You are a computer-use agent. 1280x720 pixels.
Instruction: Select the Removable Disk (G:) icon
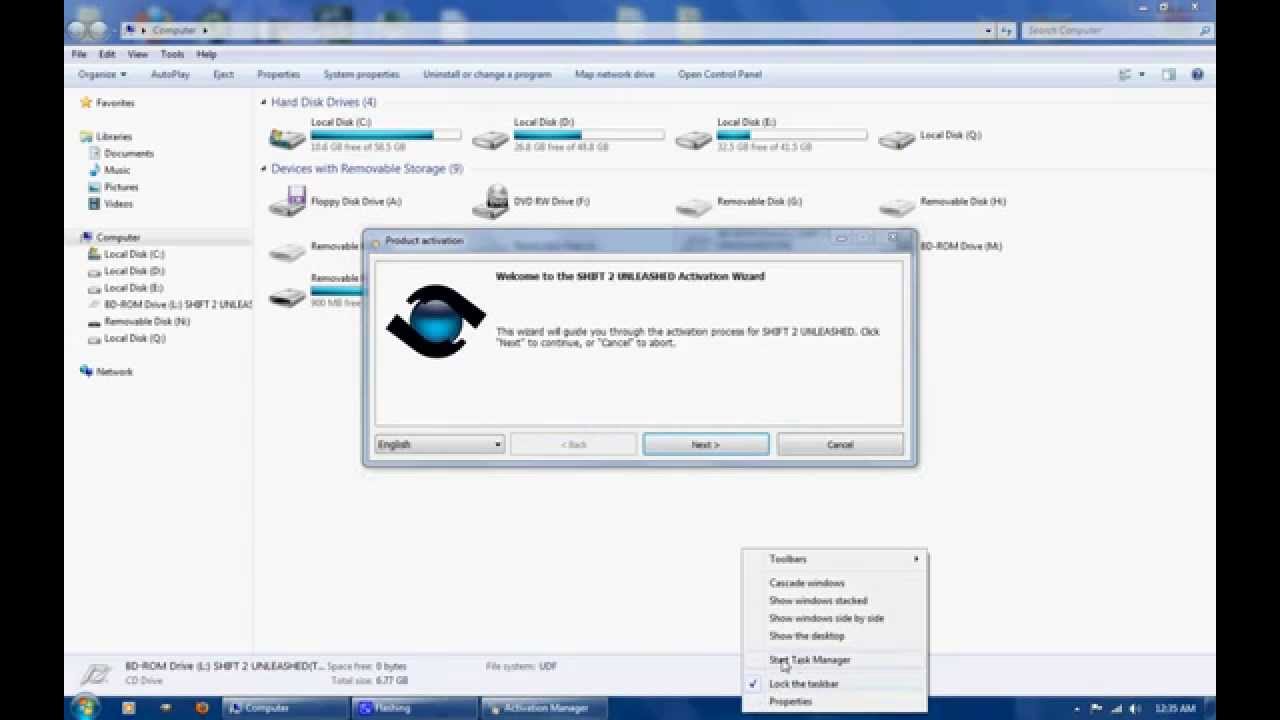click(693, 206)
